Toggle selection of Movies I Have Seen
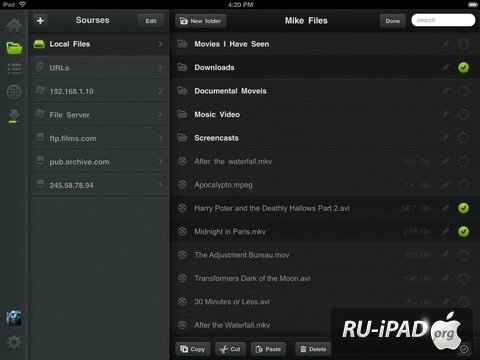480x360 pixels. pyautogui.click(x=463, y=44)
